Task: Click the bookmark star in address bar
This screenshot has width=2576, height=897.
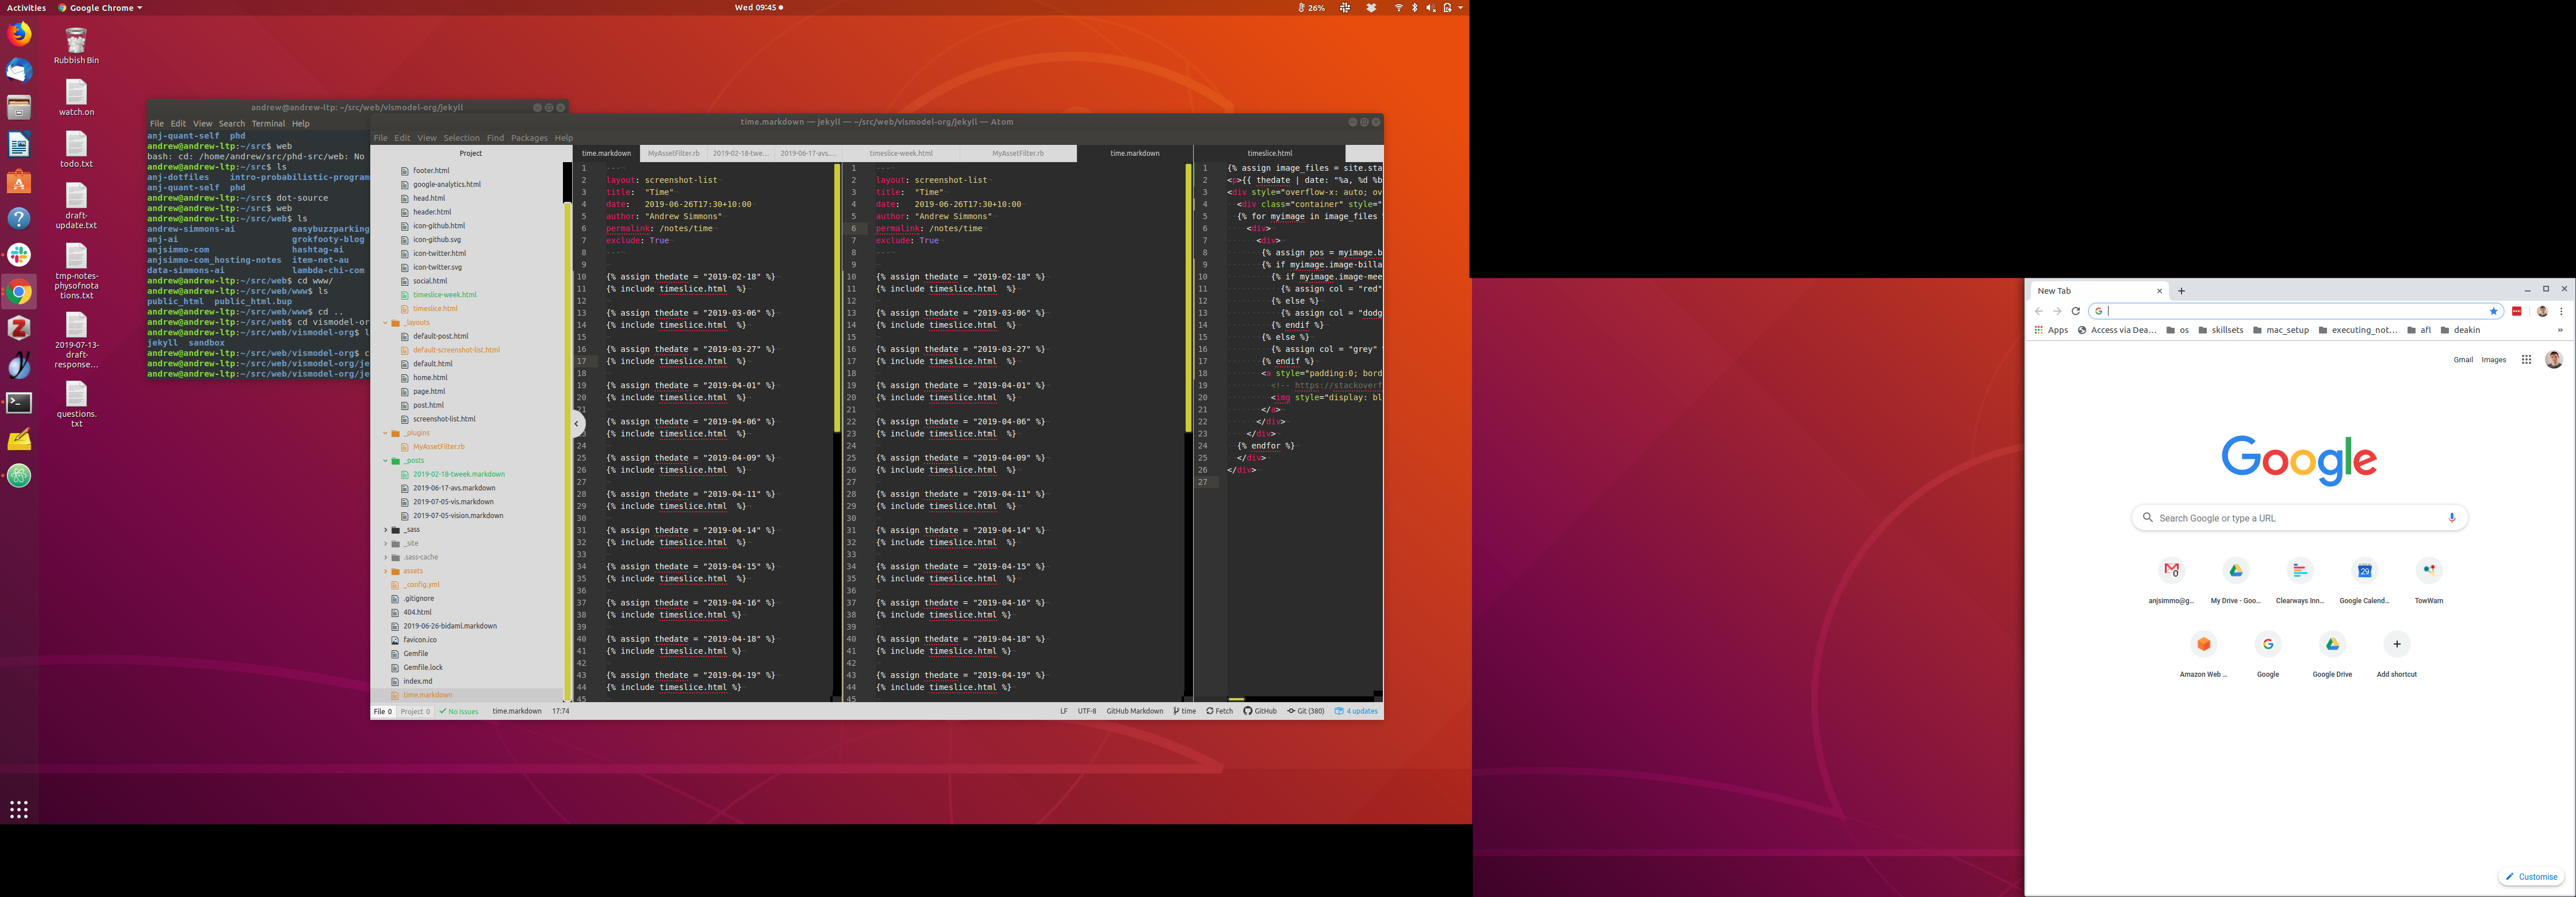Action: tap(2493, 311)
